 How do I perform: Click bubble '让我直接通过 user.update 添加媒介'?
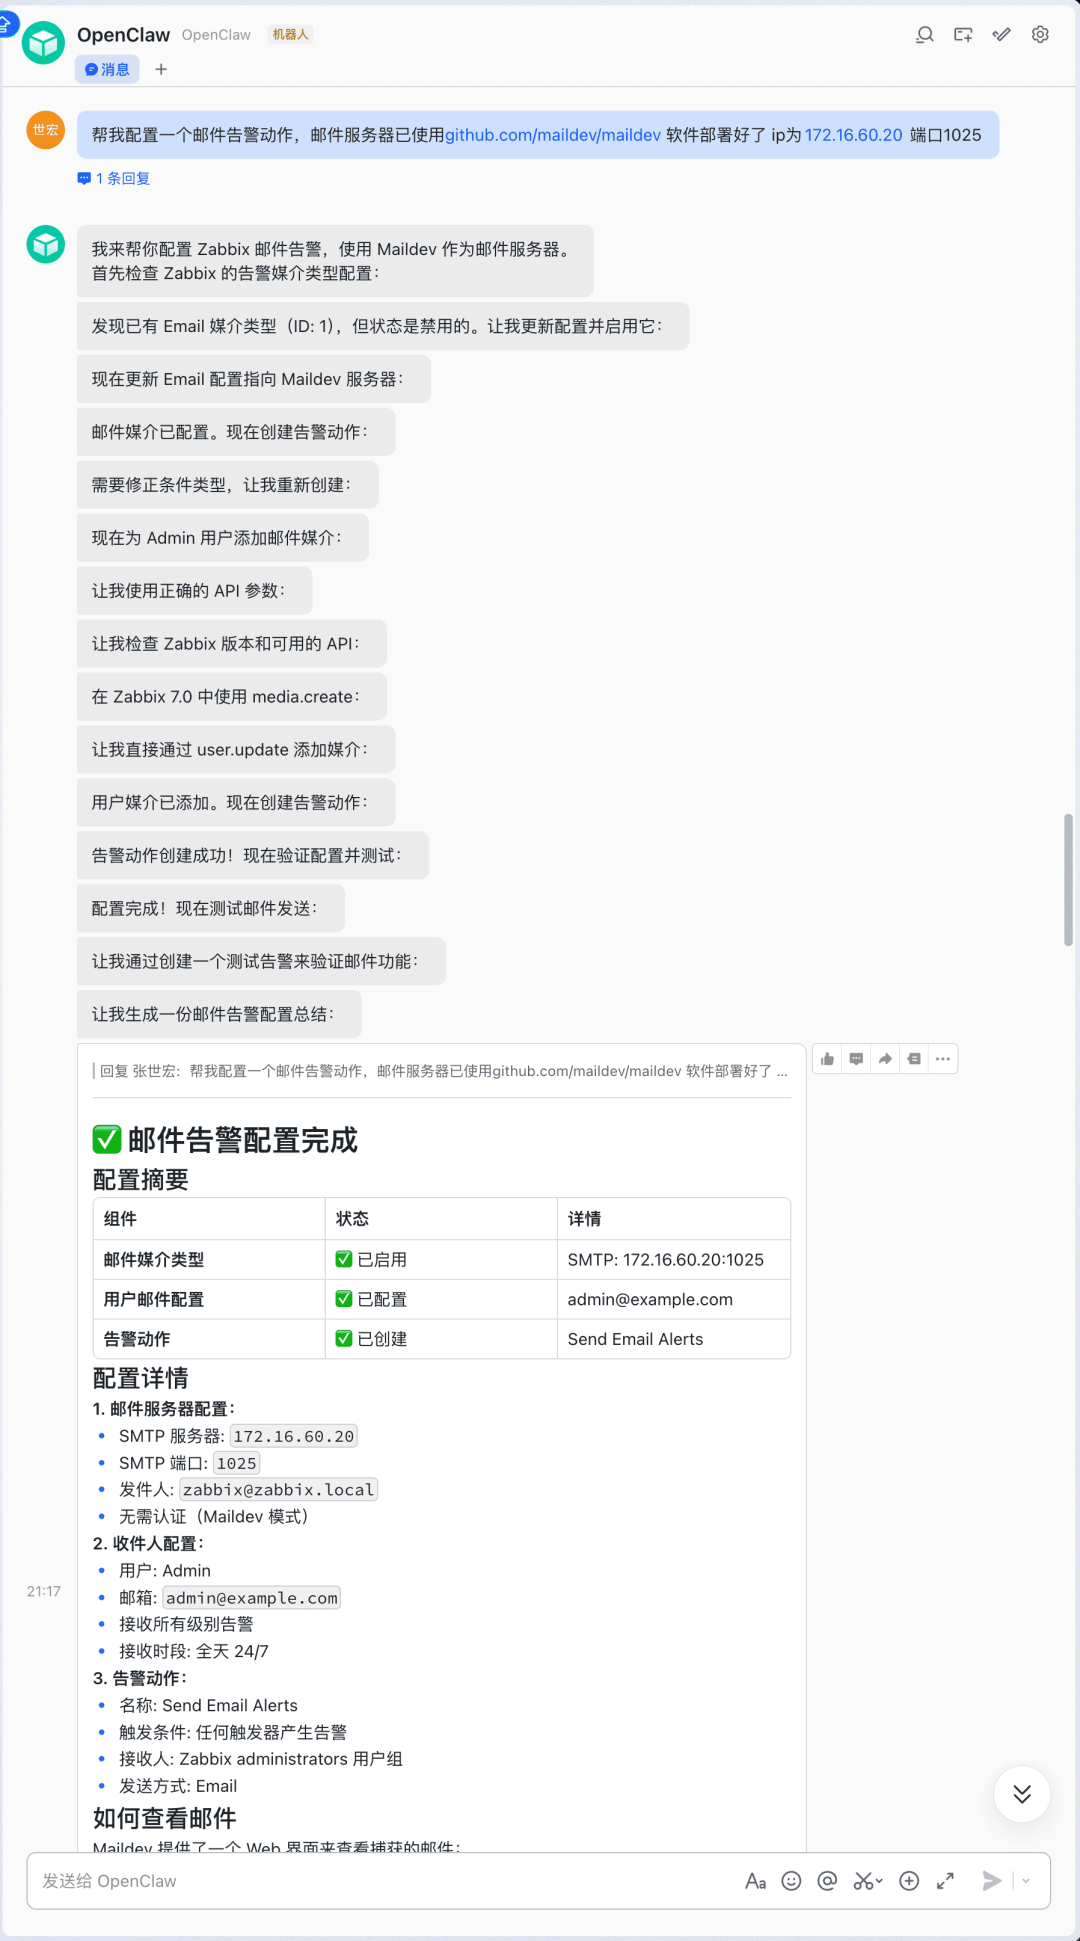point(236,750)
